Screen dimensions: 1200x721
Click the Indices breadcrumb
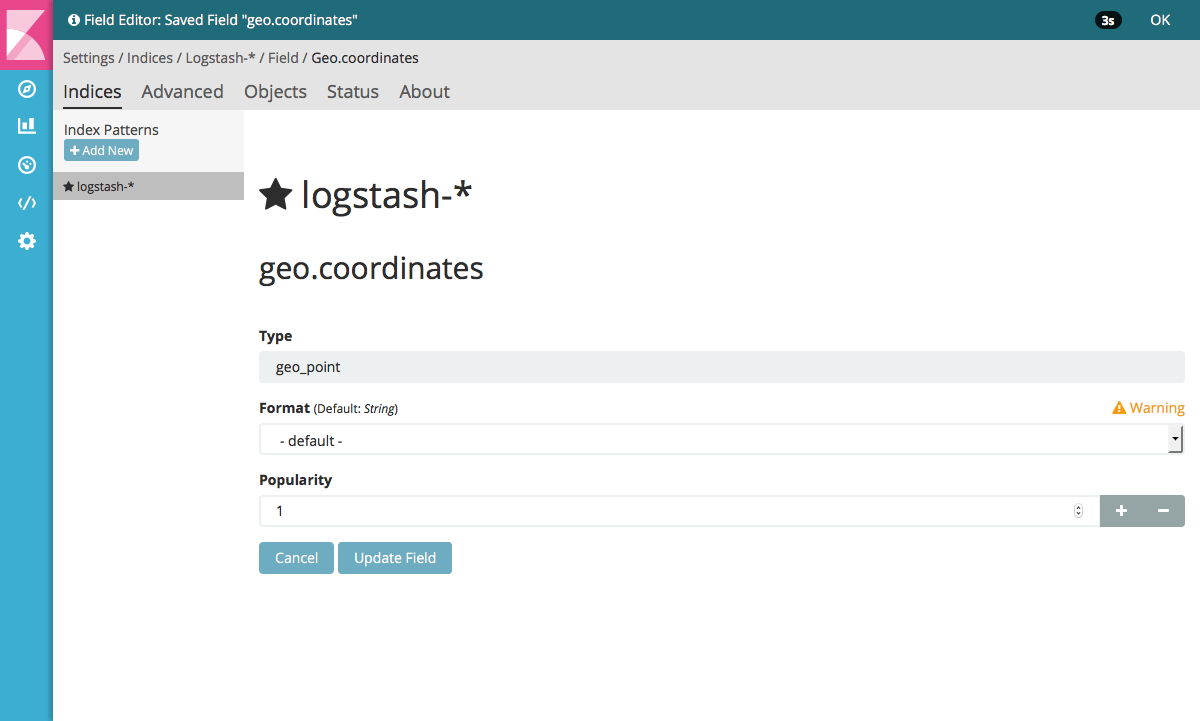point(150,58)
